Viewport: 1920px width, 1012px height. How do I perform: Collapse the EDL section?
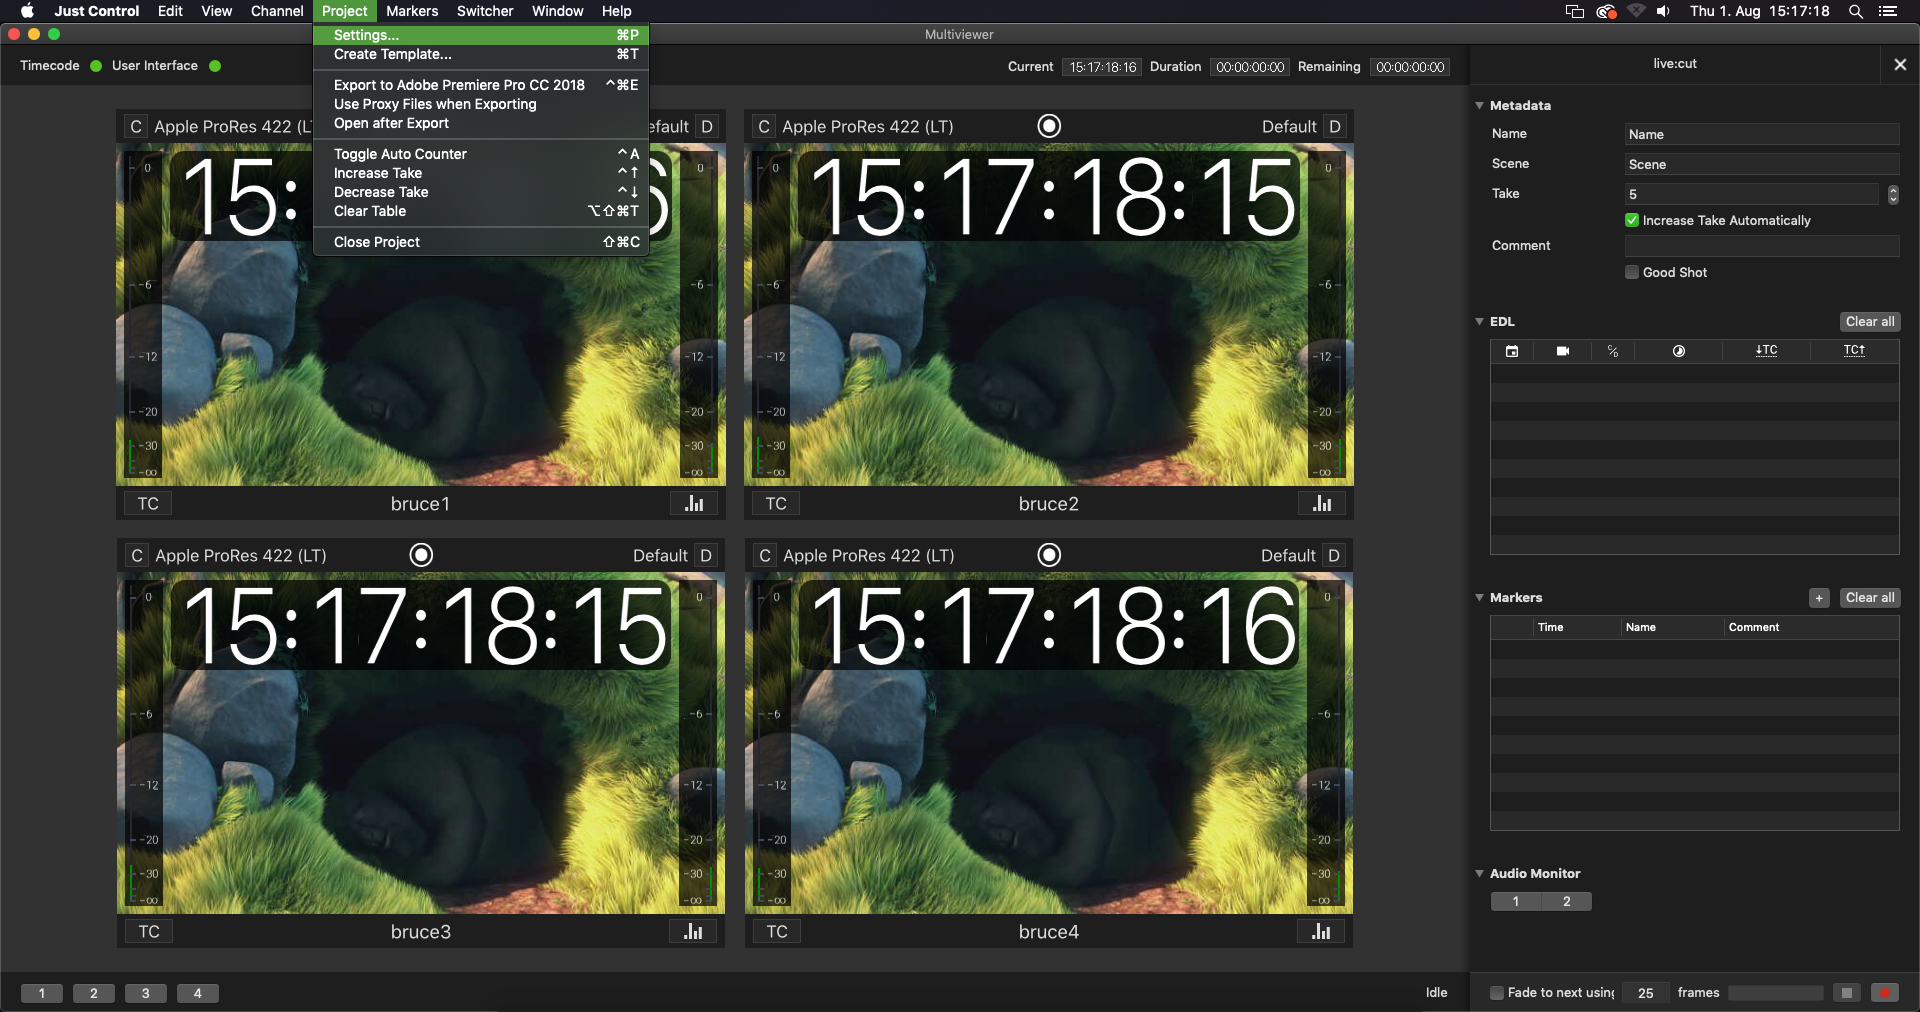[1479, 321]
